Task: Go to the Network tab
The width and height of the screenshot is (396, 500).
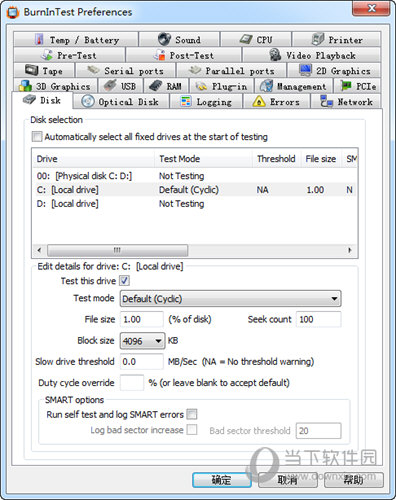Action: pyautogui.click(x=346, y=101)
